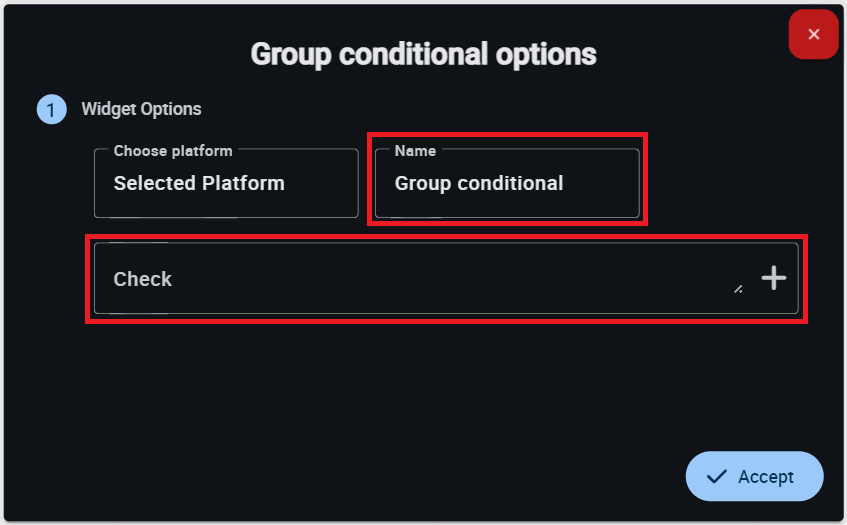This screenshot has width=847, height=525.
Task: Click the plus icon beside Check field
Action: (774, 279)
